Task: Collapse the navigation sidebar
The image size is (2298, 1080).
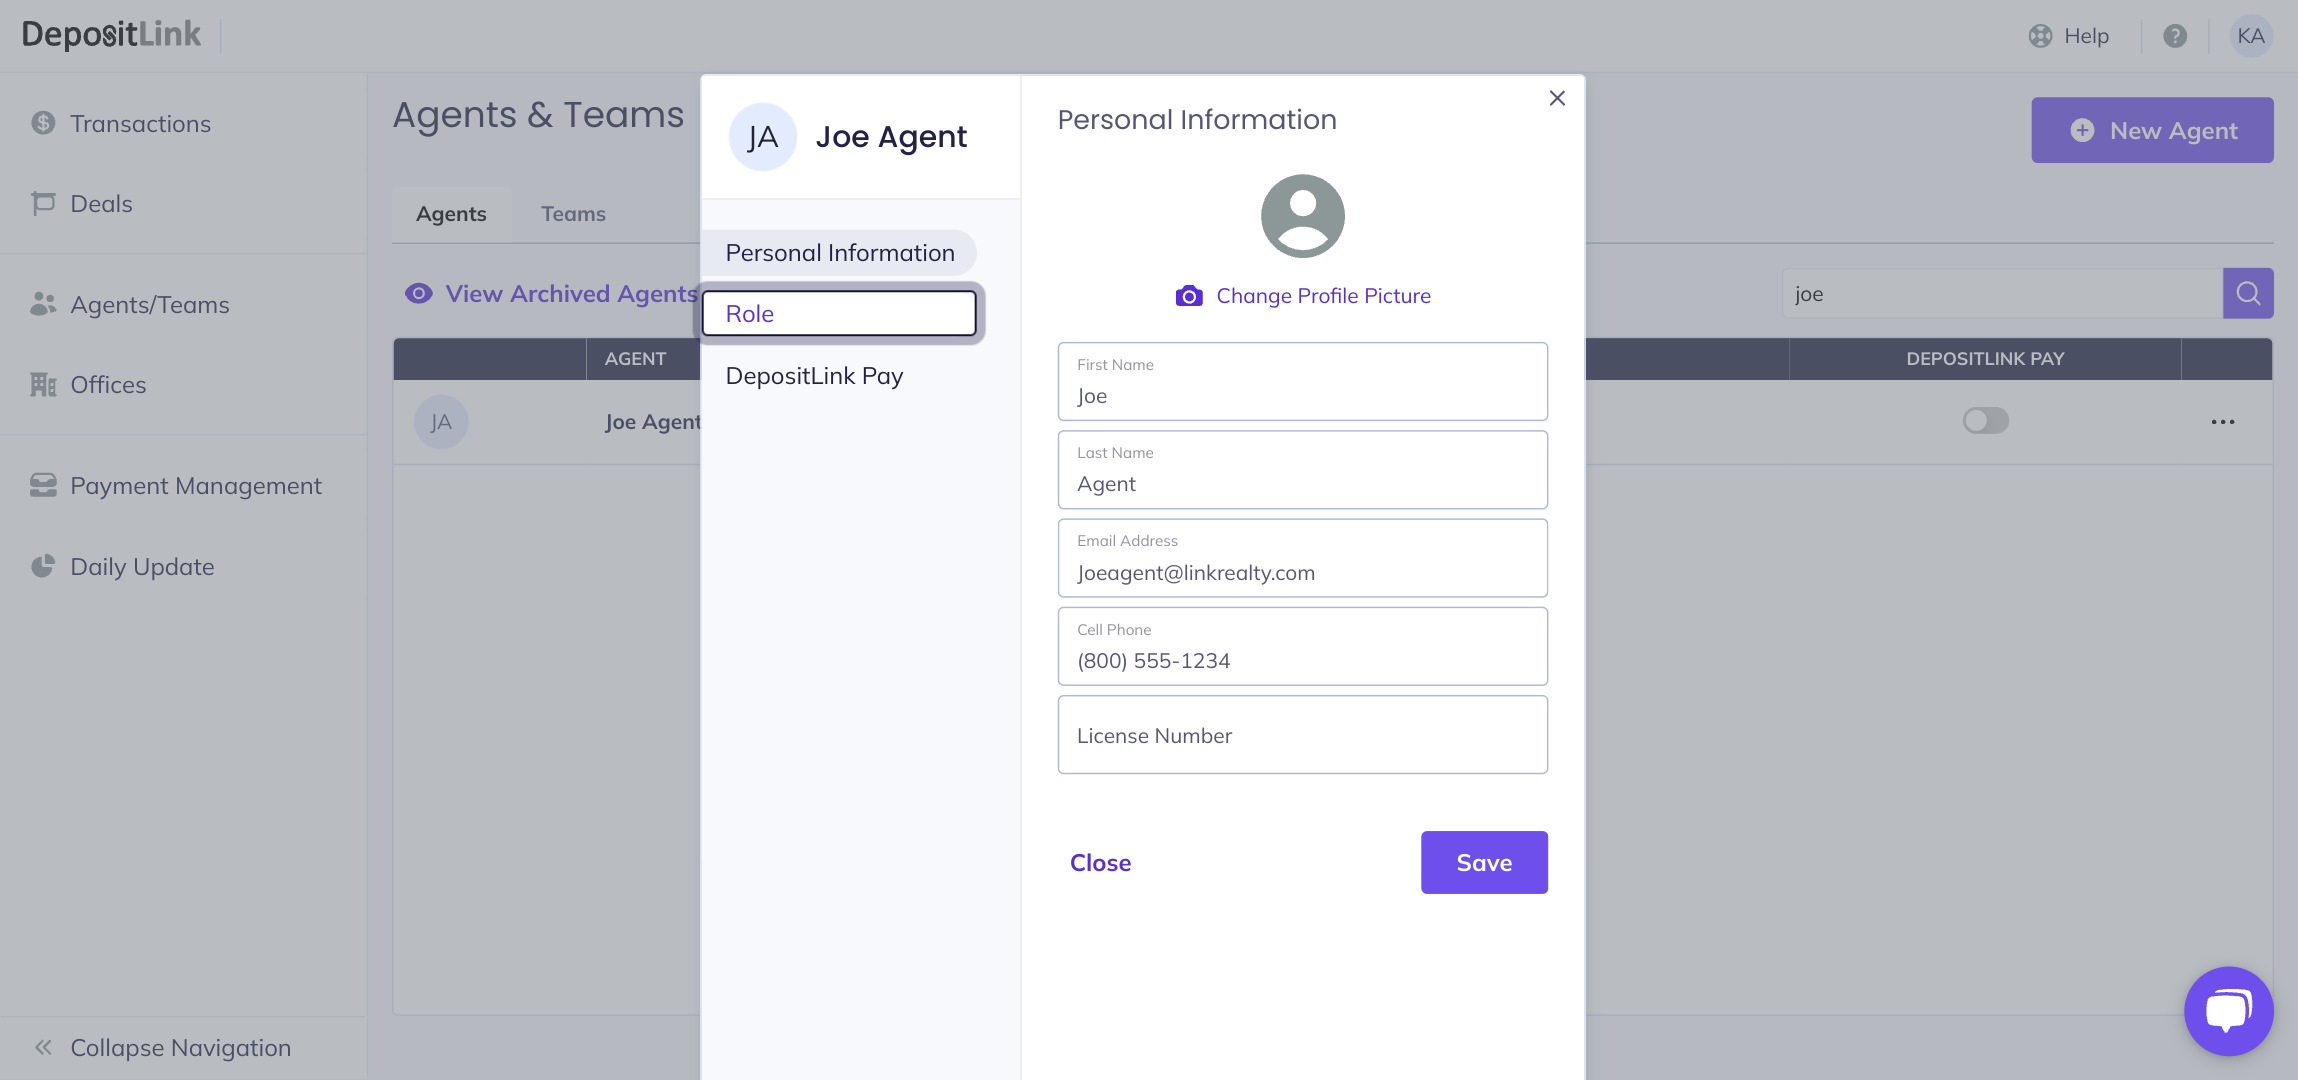Action: click(44, 1047)
